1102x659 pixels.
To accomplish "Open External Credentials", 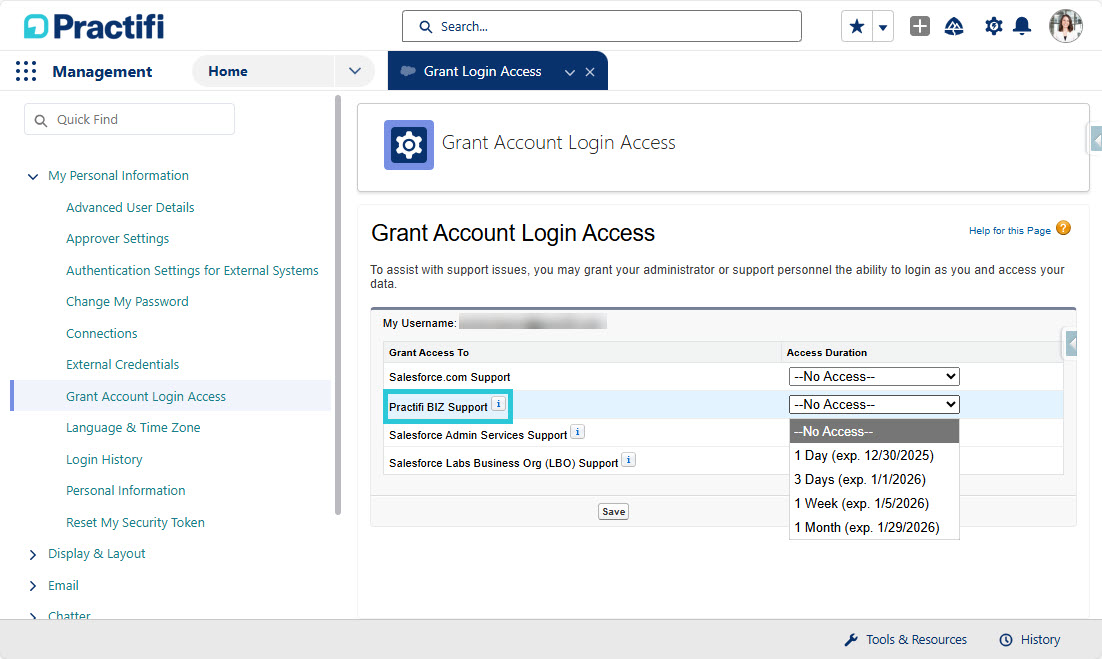I will click(122, 365).
